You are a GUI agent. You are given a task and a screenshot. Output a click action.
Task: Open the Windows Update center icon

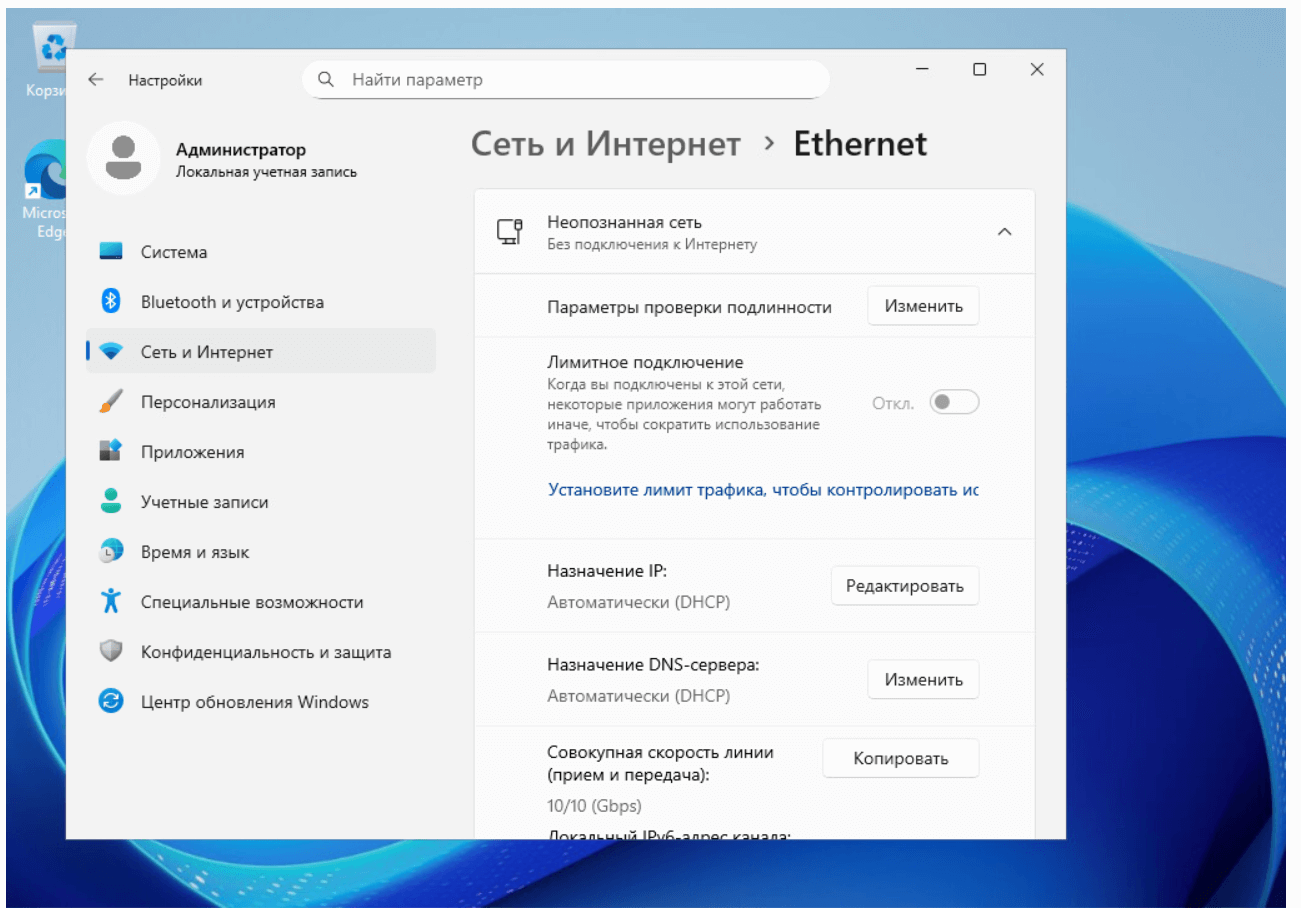111,702
